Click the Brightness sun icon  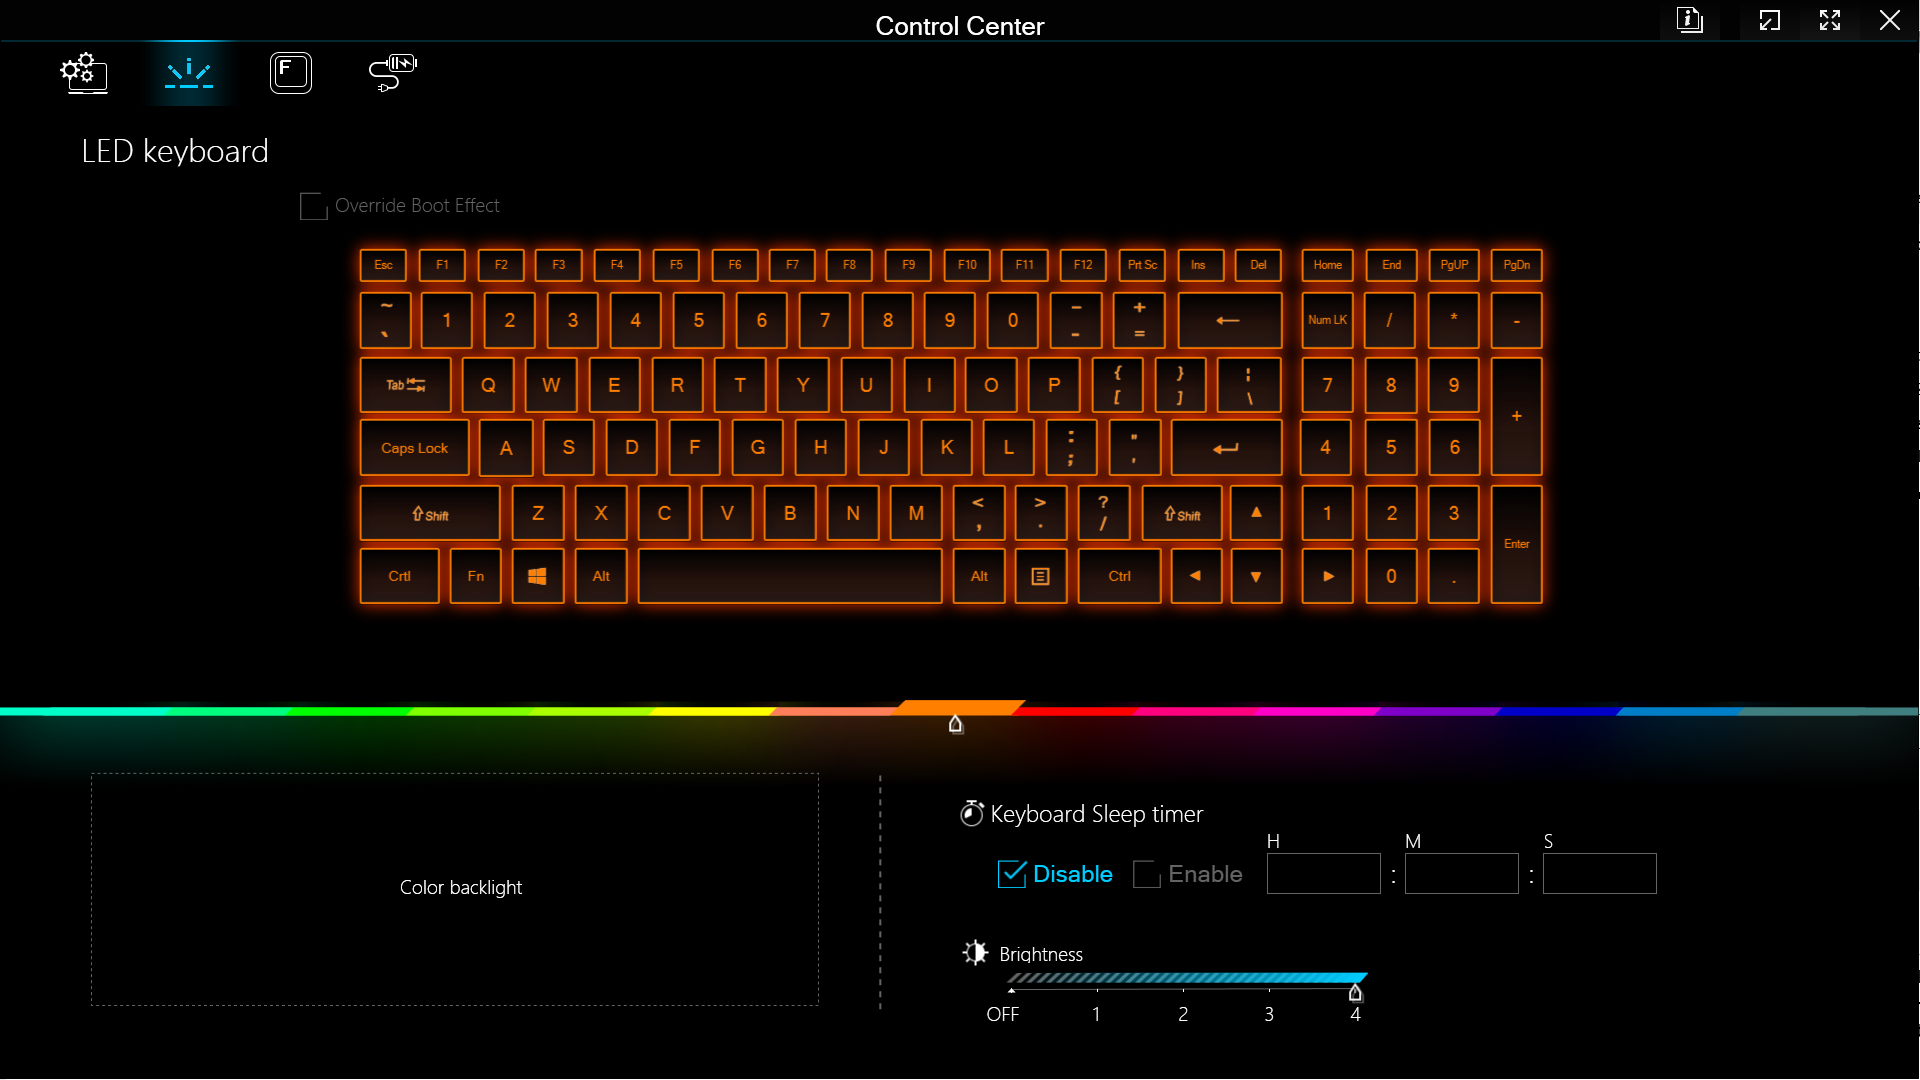tap(975, 953)
